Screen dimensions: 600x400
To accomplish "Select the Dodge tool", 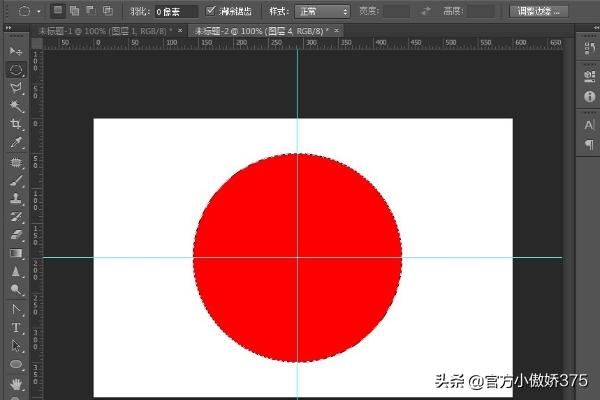I will (x=16, y=289).
